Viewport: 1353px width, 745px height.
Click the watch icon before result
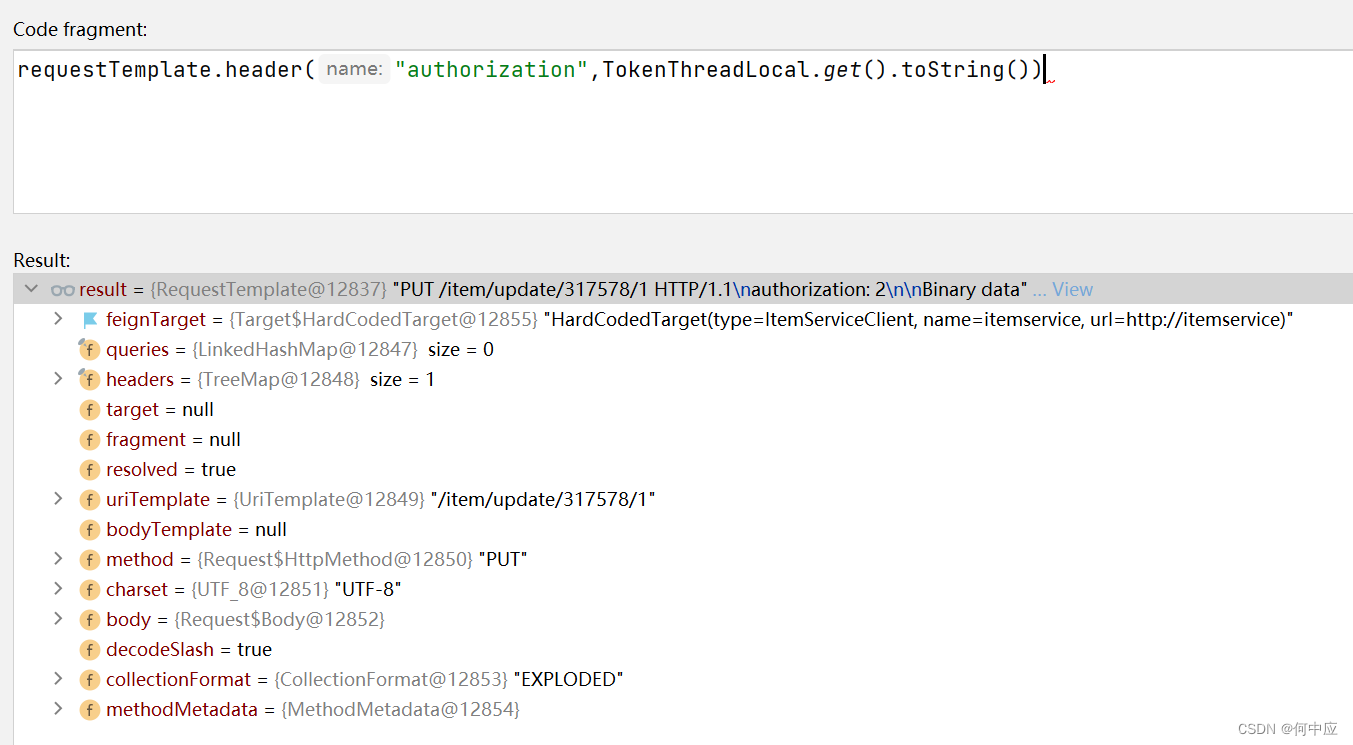point(62,289)
